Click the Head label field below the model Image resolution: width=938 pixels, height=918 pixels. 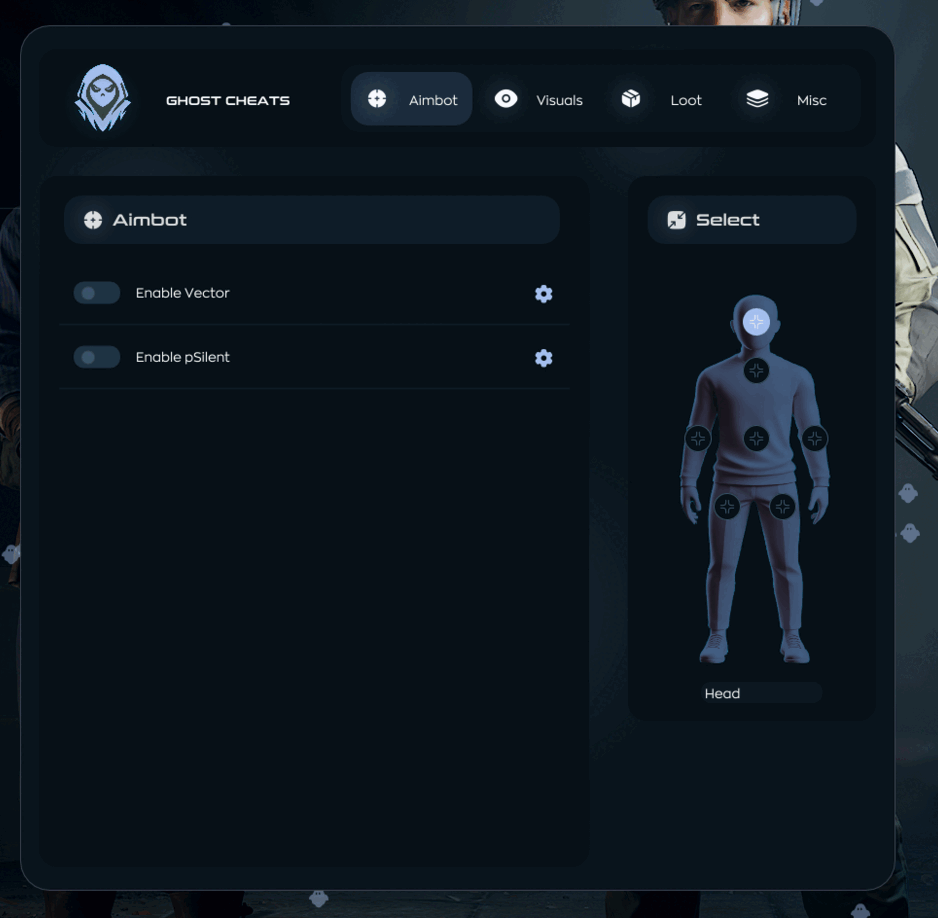(x=760, y=693)
